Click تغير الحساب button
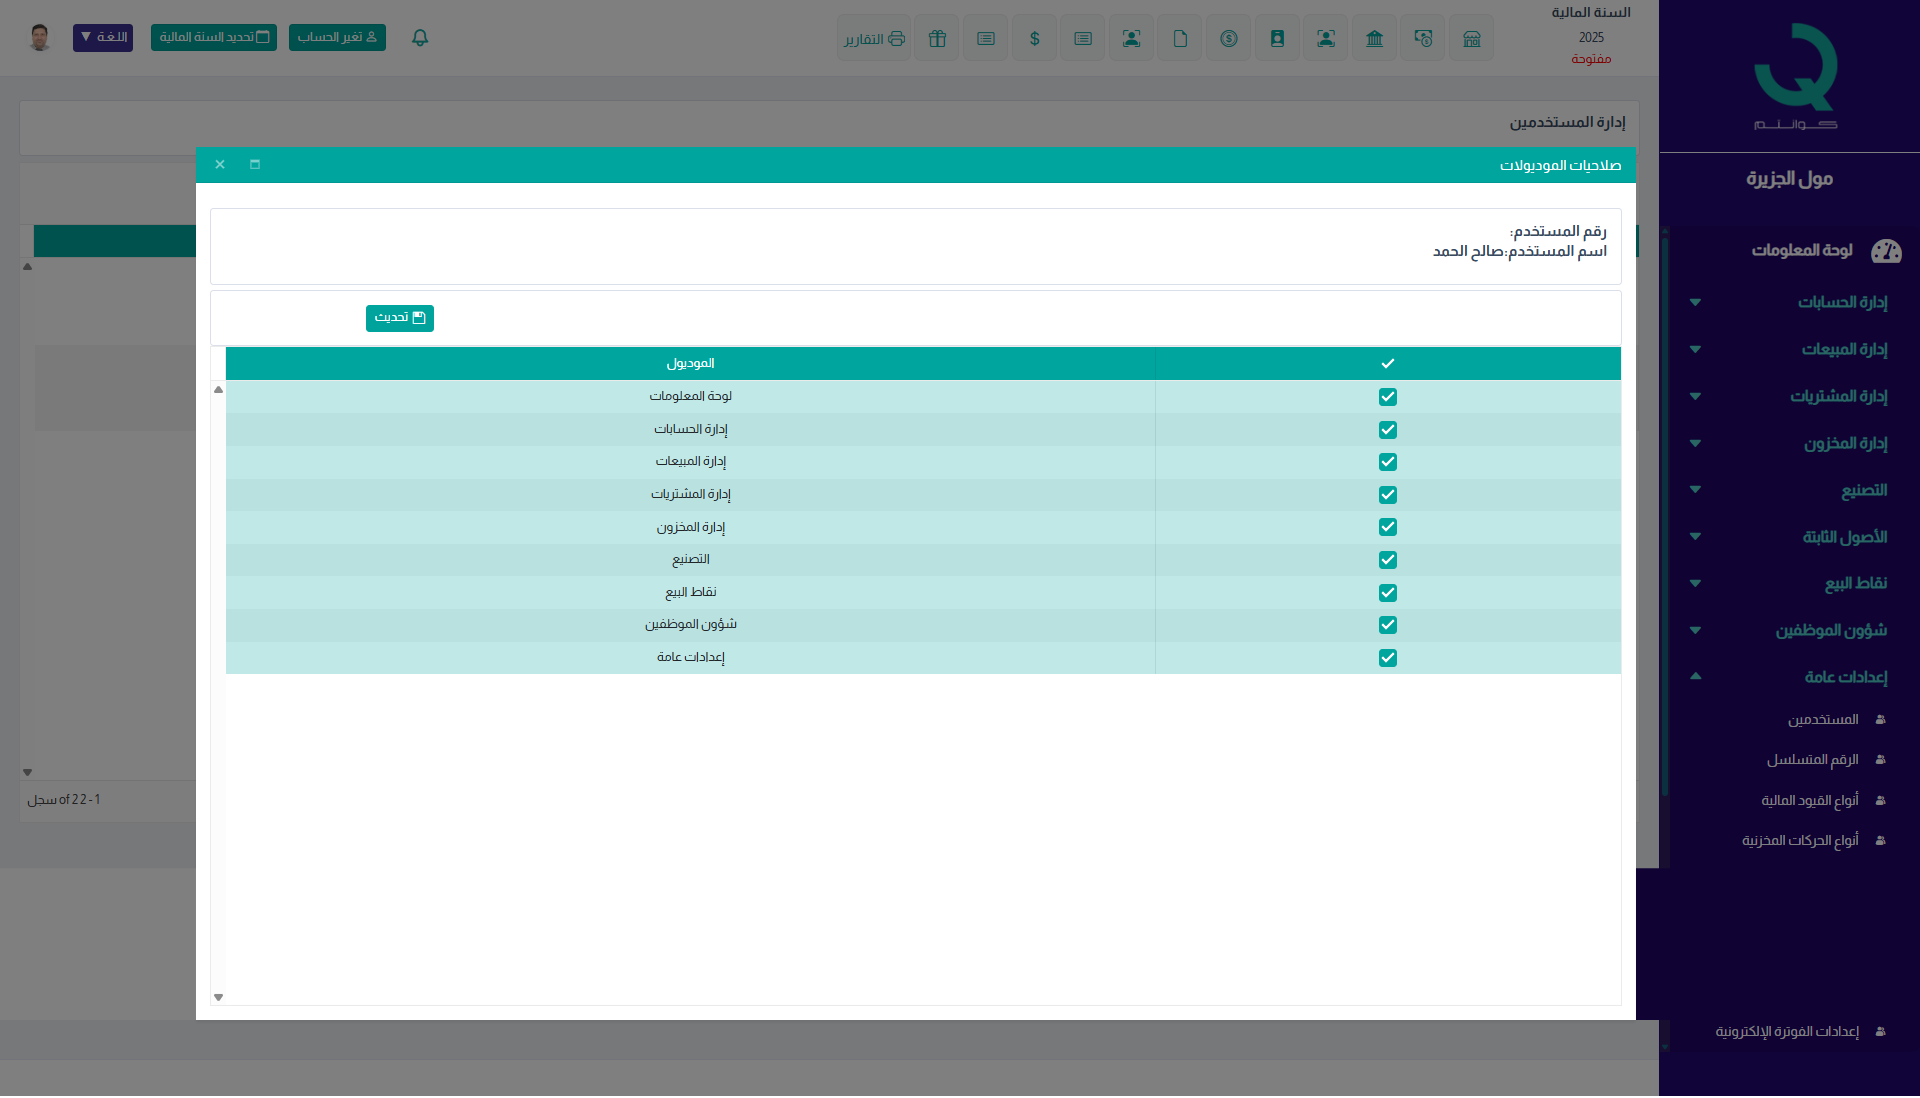Screen dimensions: 1920x1098 tap(337, 38)
